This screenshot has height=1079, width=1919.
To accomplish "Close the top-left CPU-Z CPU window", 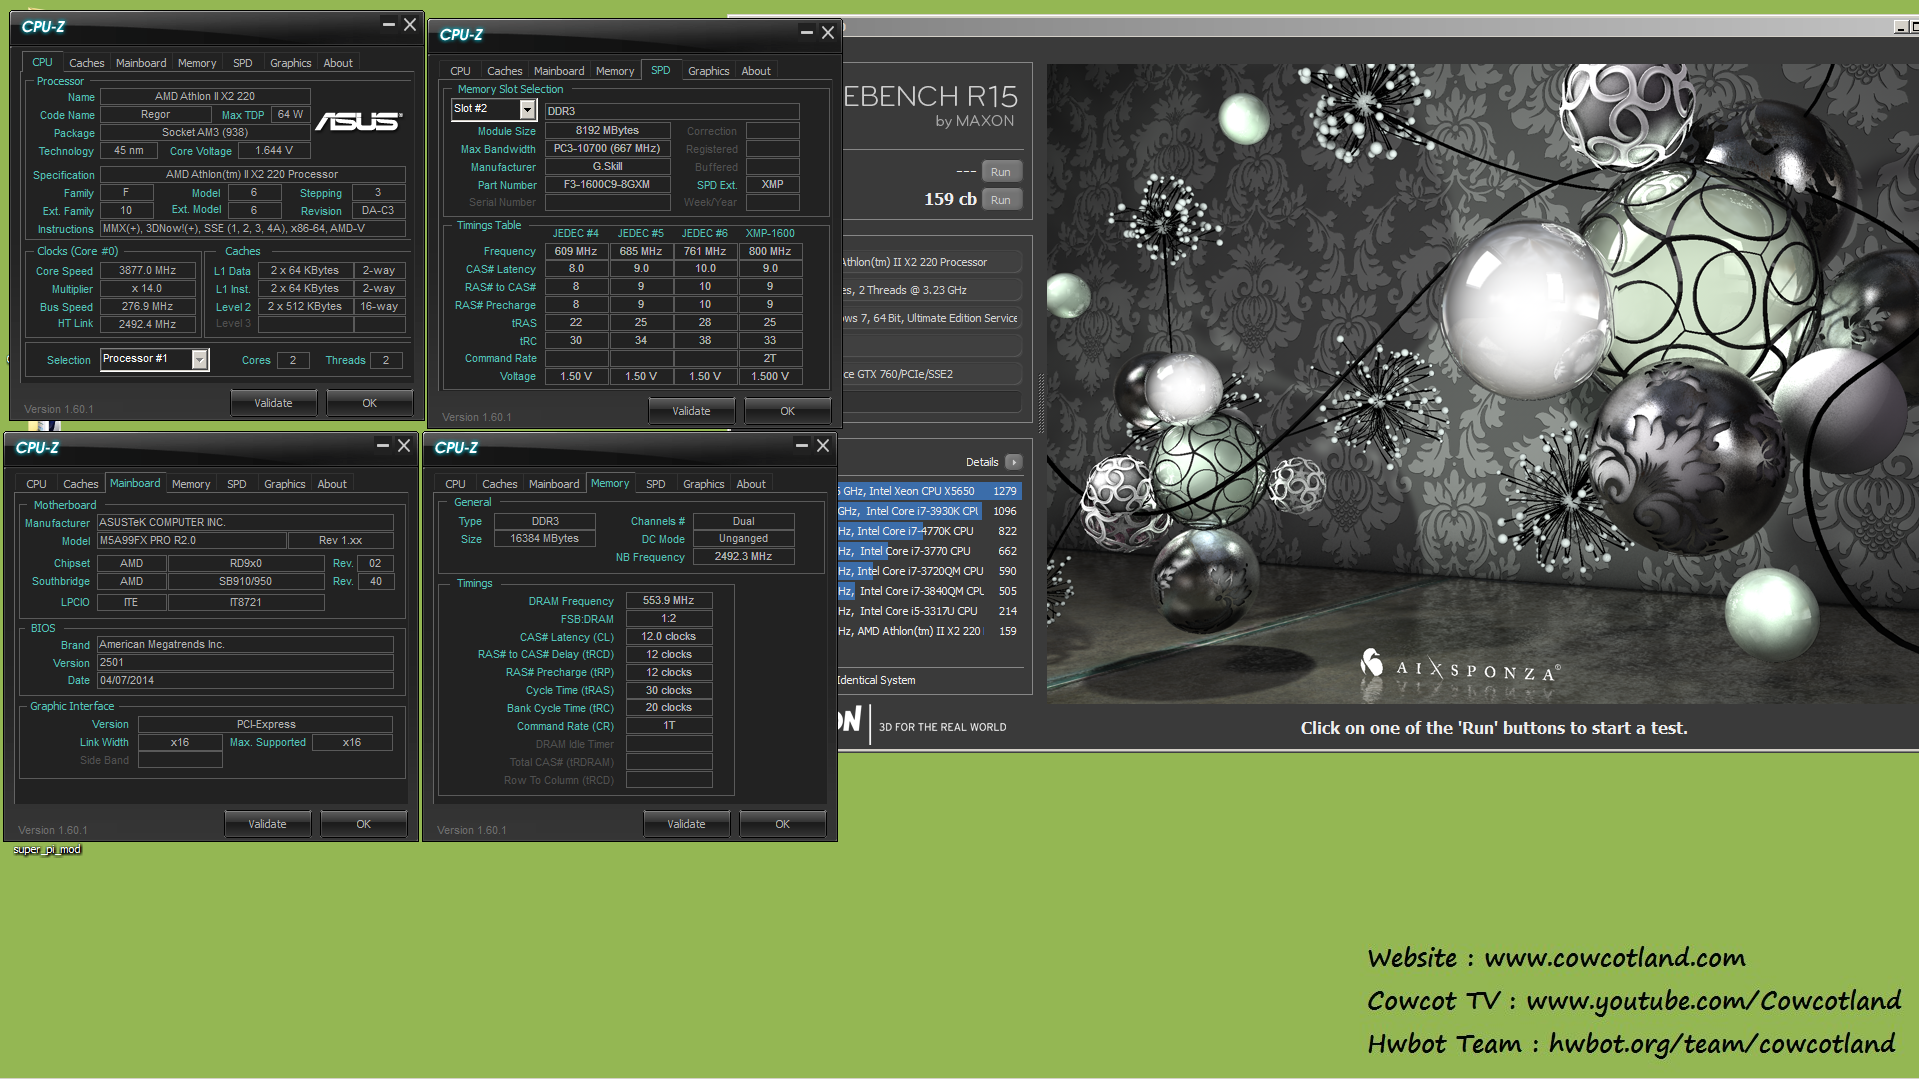I will point(410,25).
